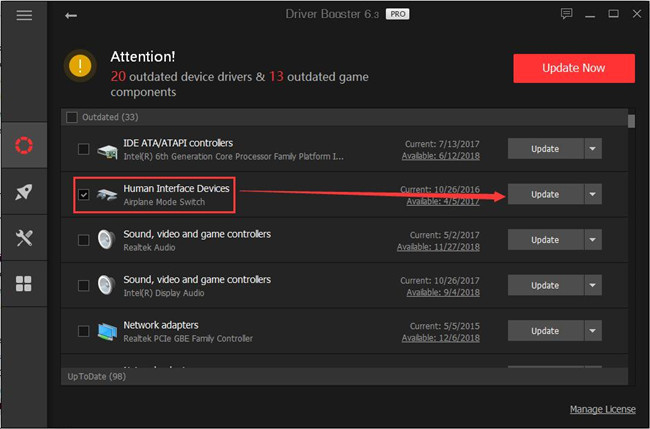Check the Network adapters Realtek PCIe checkbox
Image resolution: width=650 pixels, height=429 pixels.
(x=83, y=331)
